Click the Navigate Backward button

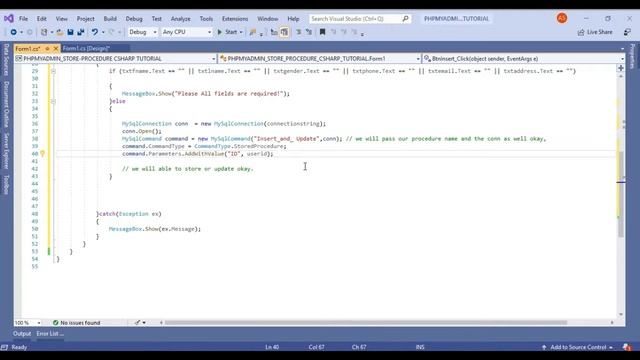coord(13,32)
